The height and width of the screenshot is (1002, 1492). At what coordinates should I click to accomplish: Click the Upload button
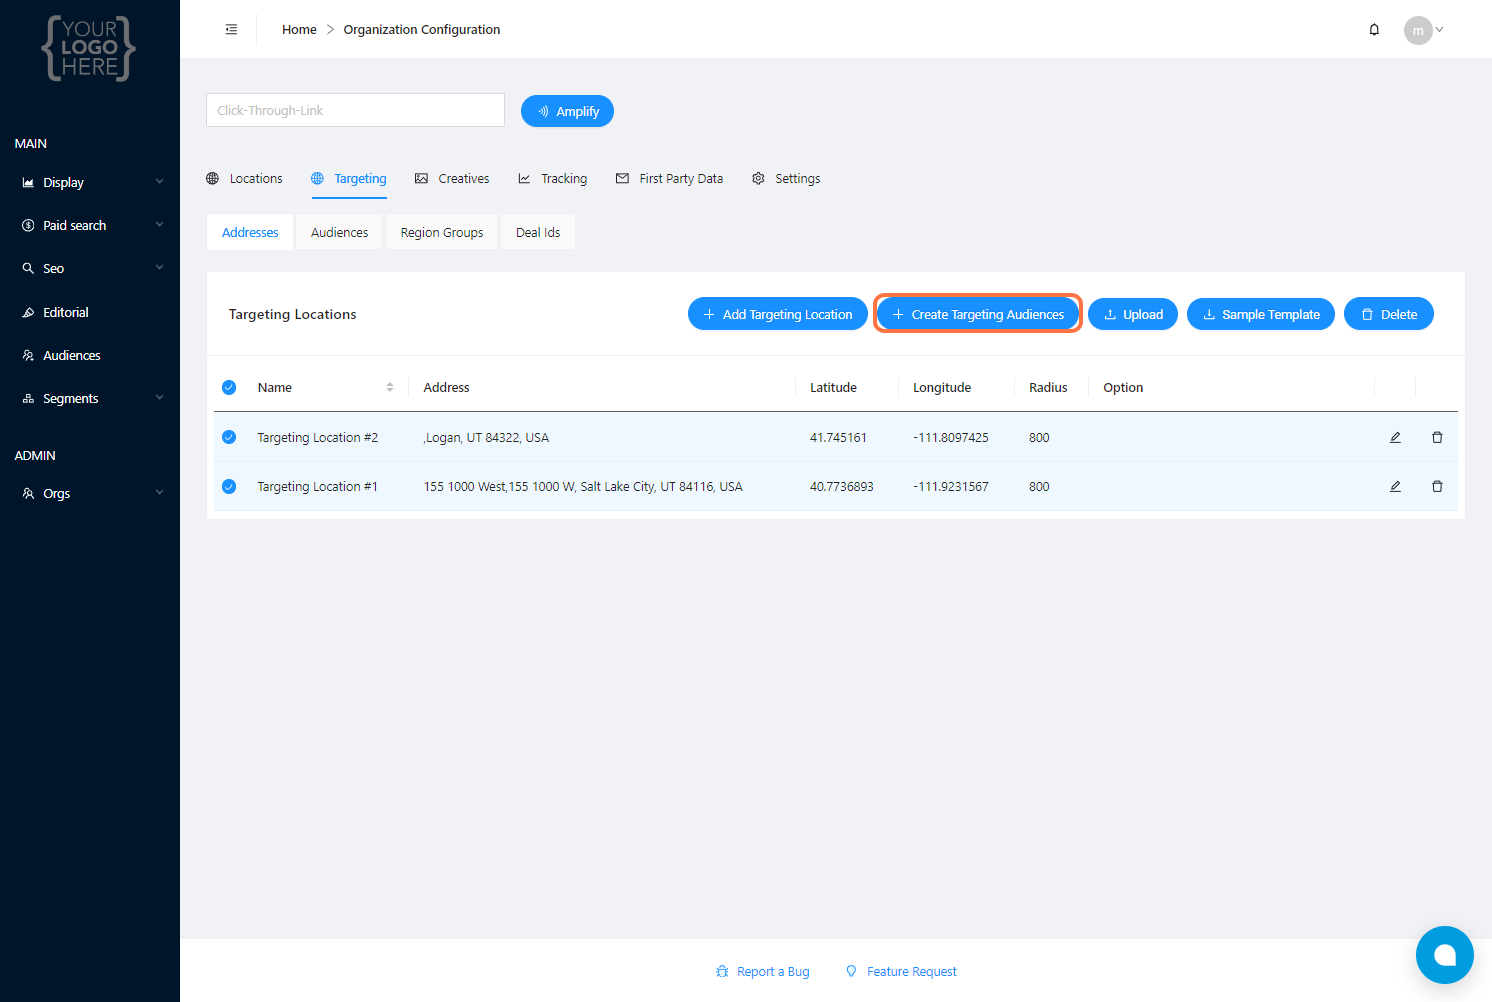pos(1133,314)
